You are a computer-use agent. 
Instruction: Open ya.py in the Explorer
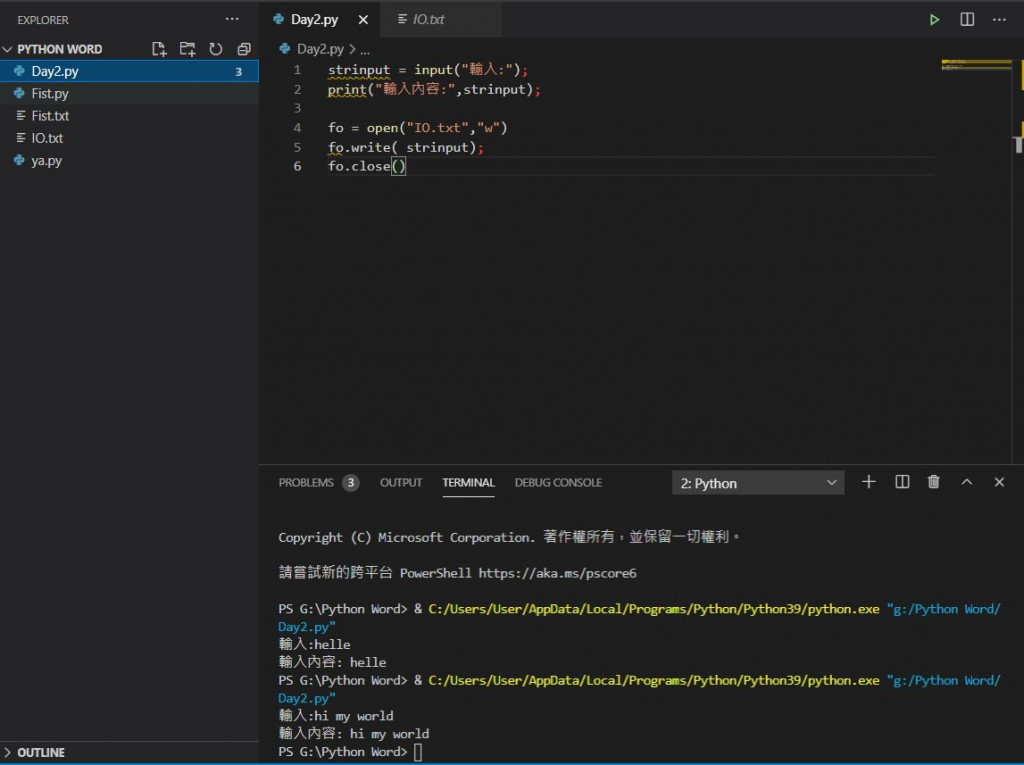[x=129, y=160]
